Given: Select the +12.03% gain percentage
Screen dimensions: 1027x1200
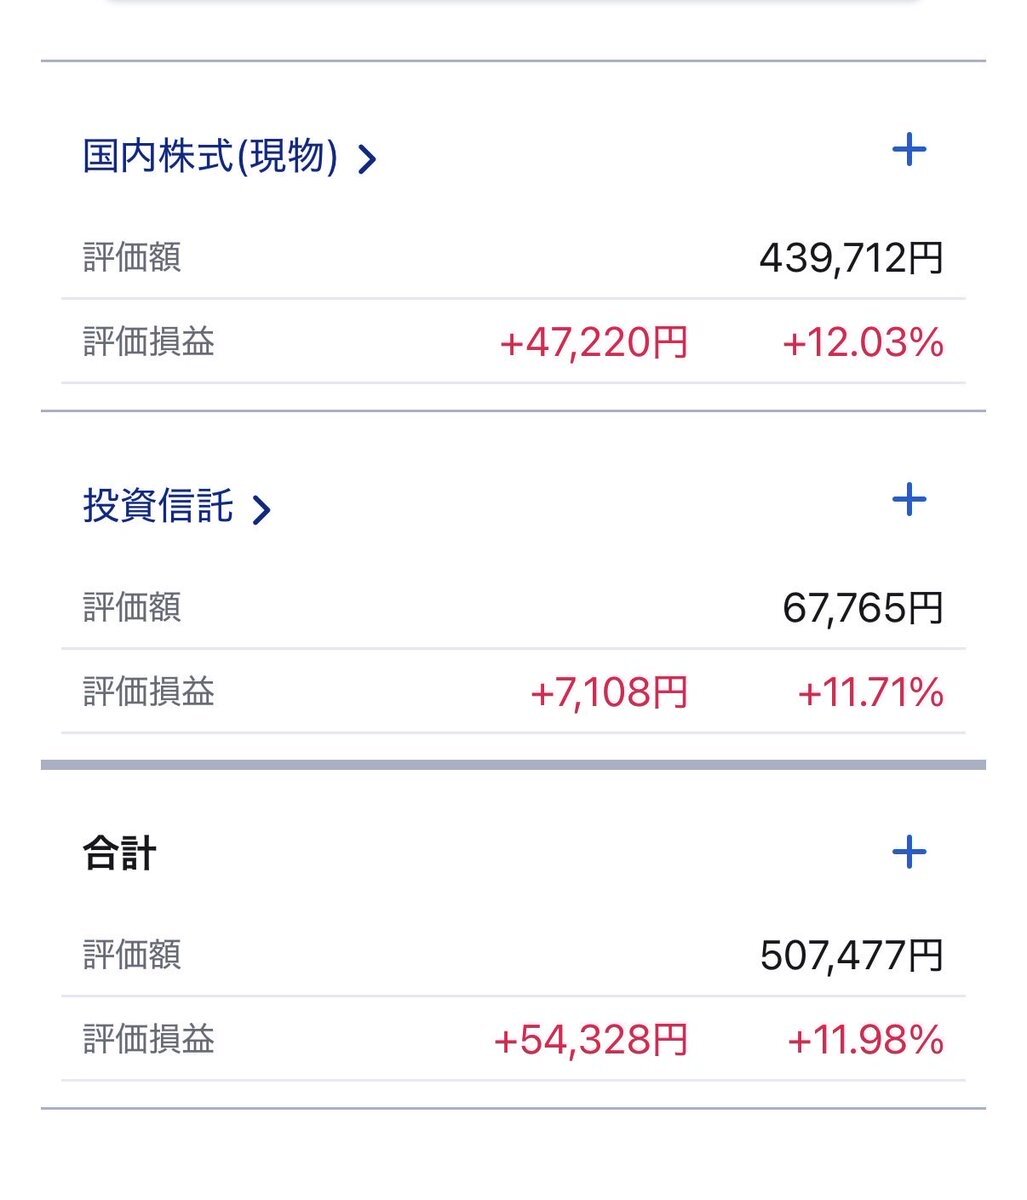Looking at the screenshot, I should [x=862, y=343].
